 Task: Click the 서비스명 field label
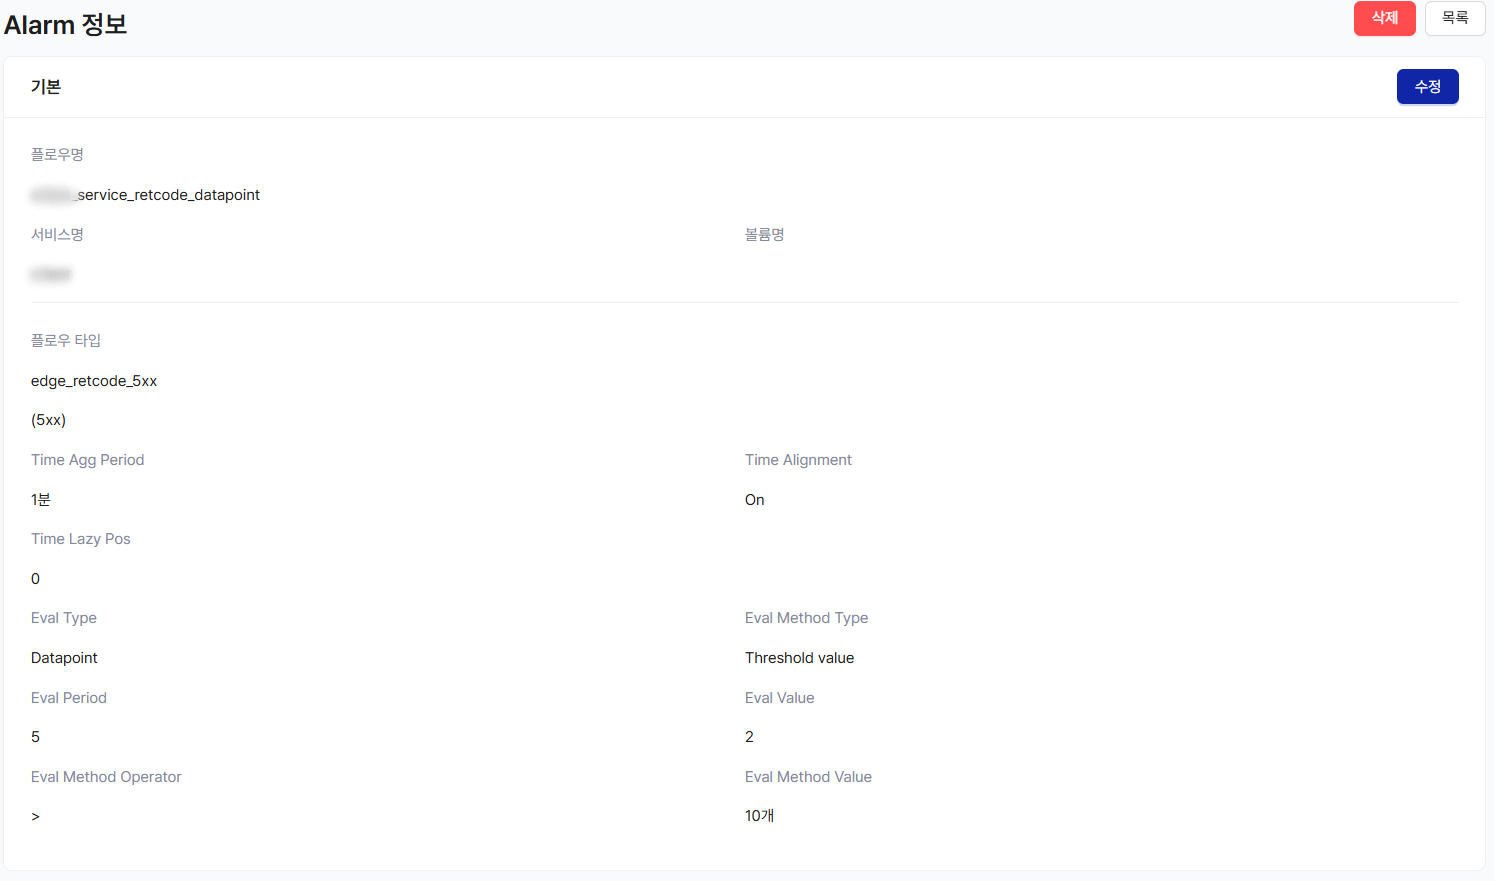[x=57, y=235]
